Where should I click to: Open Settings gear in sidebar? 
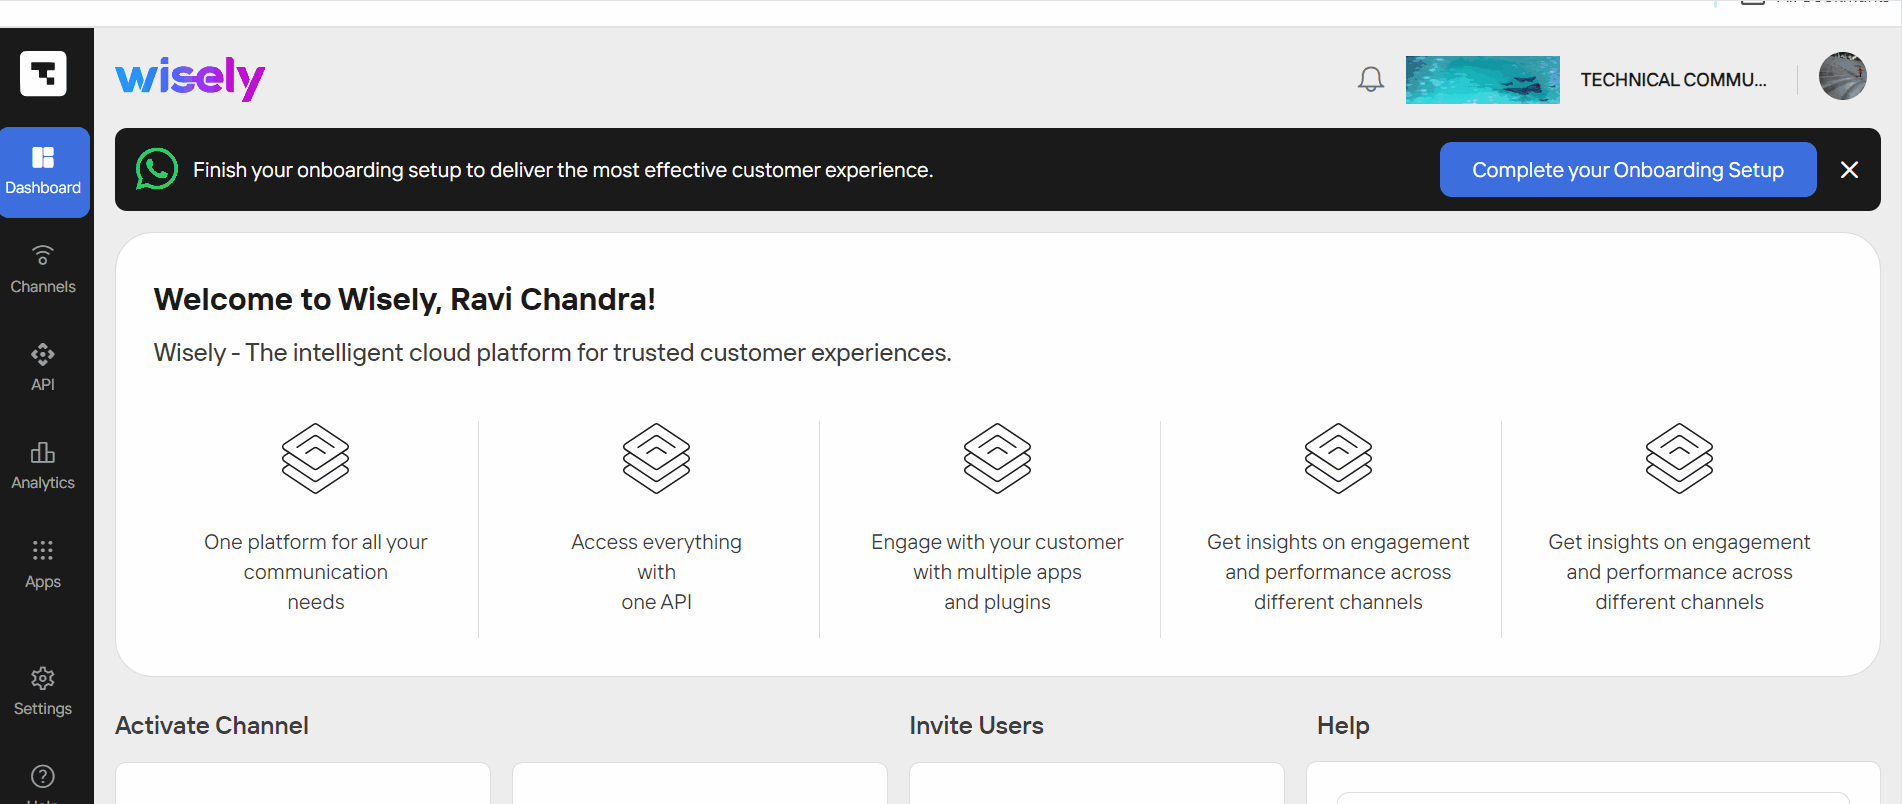coord(43,692)
